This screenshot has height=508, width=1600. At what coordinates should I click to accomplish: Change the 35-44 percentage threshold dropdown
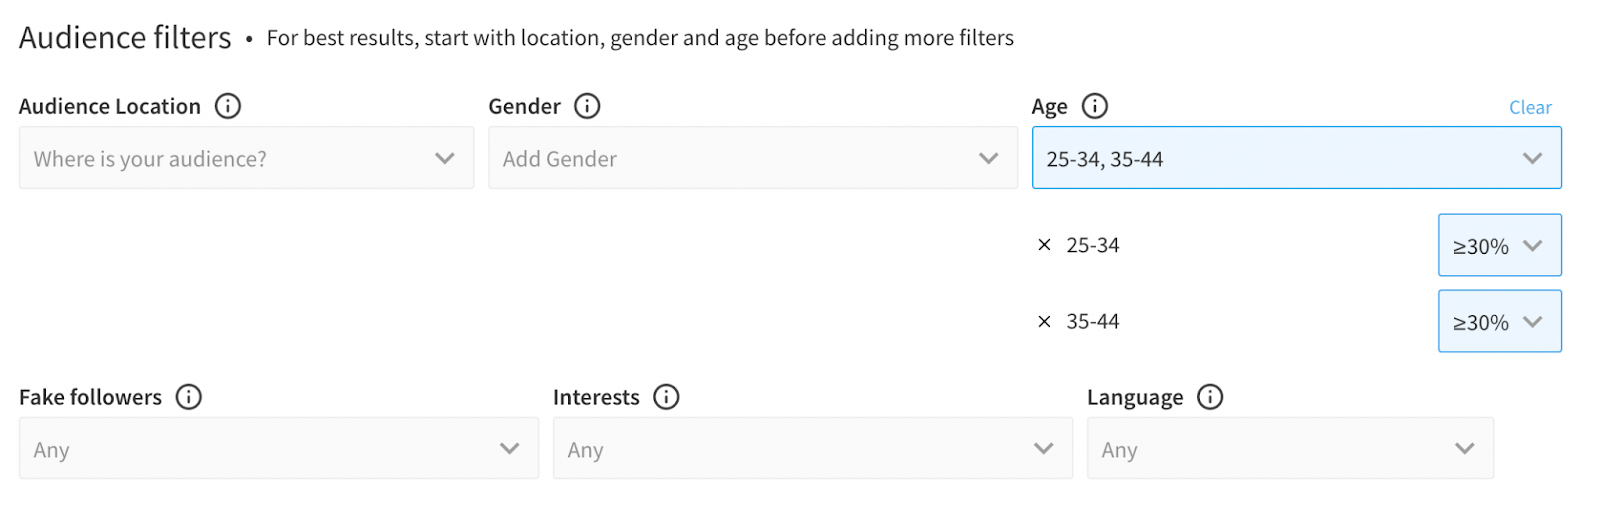coord(1499,321)
